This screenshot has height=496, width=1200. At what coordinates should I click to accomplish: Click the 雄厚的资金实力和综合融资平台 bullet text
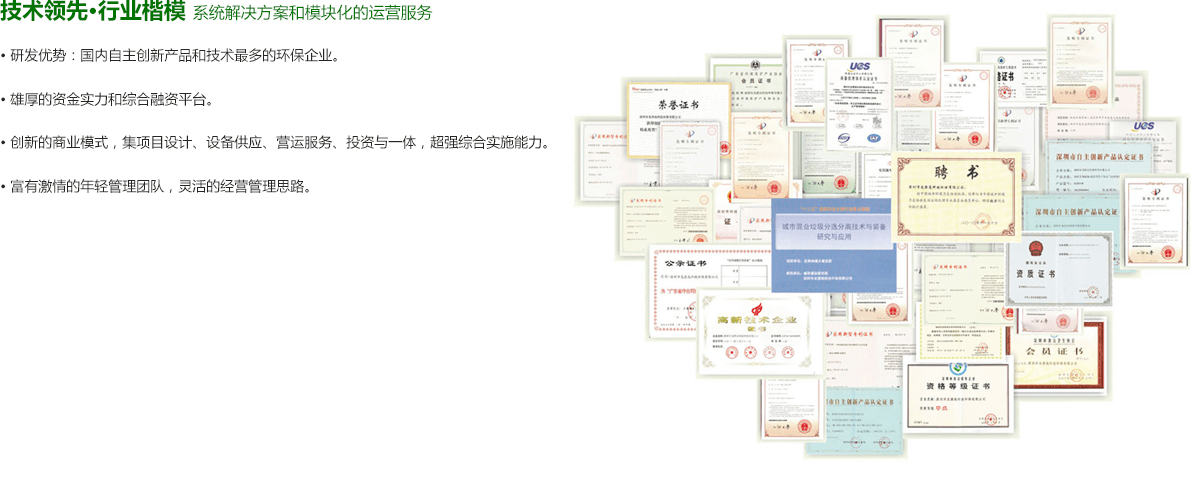point(110,99)
